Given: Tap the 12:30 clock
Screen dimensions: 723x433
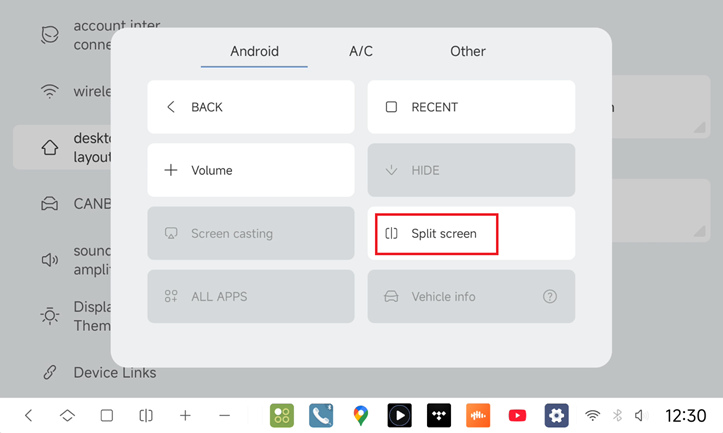Looking at the screenshot, I should click(x=685, y=415).
